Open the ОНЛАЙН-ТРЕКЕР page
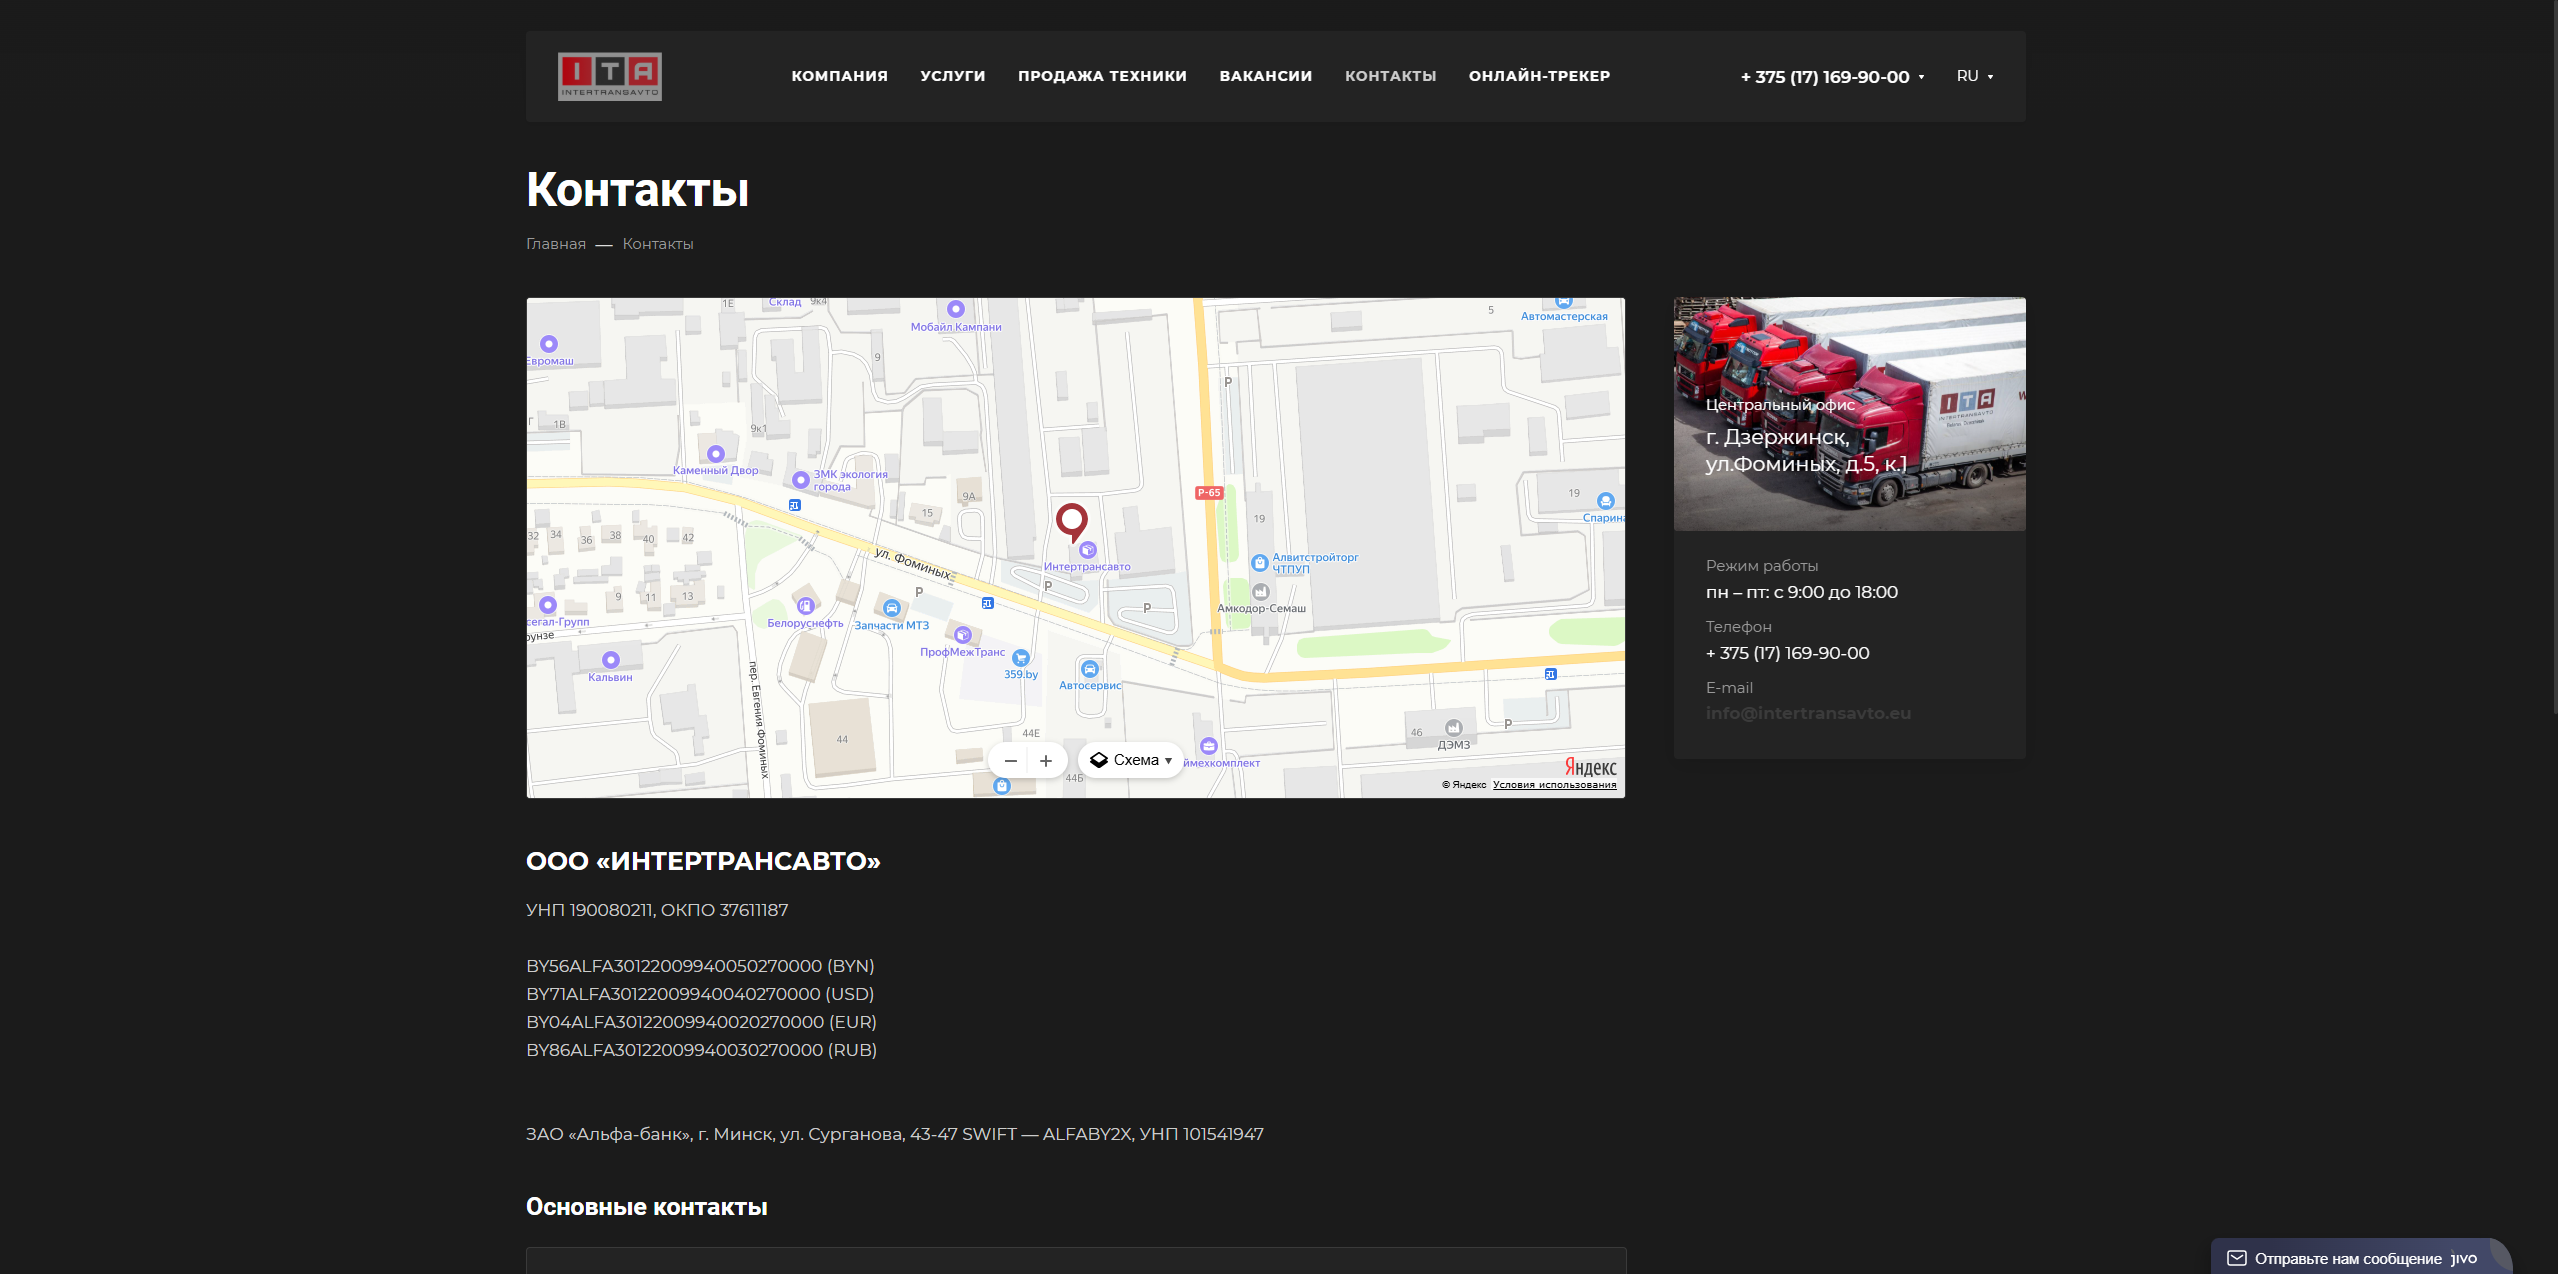2558x1274 pixels. click(1539, 76)
